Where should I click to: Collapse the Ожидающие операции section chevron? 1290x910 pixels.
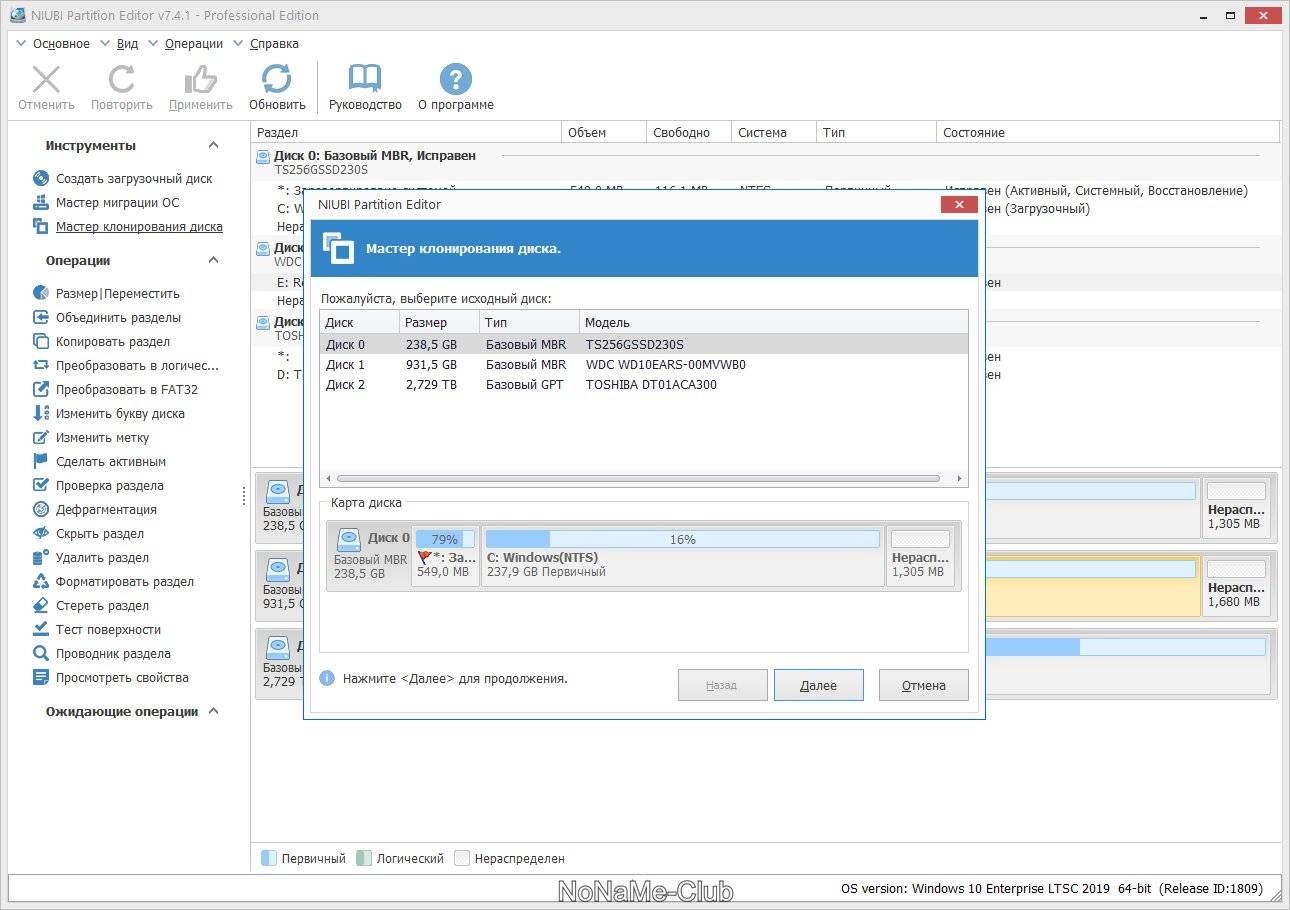coord(213,712)
